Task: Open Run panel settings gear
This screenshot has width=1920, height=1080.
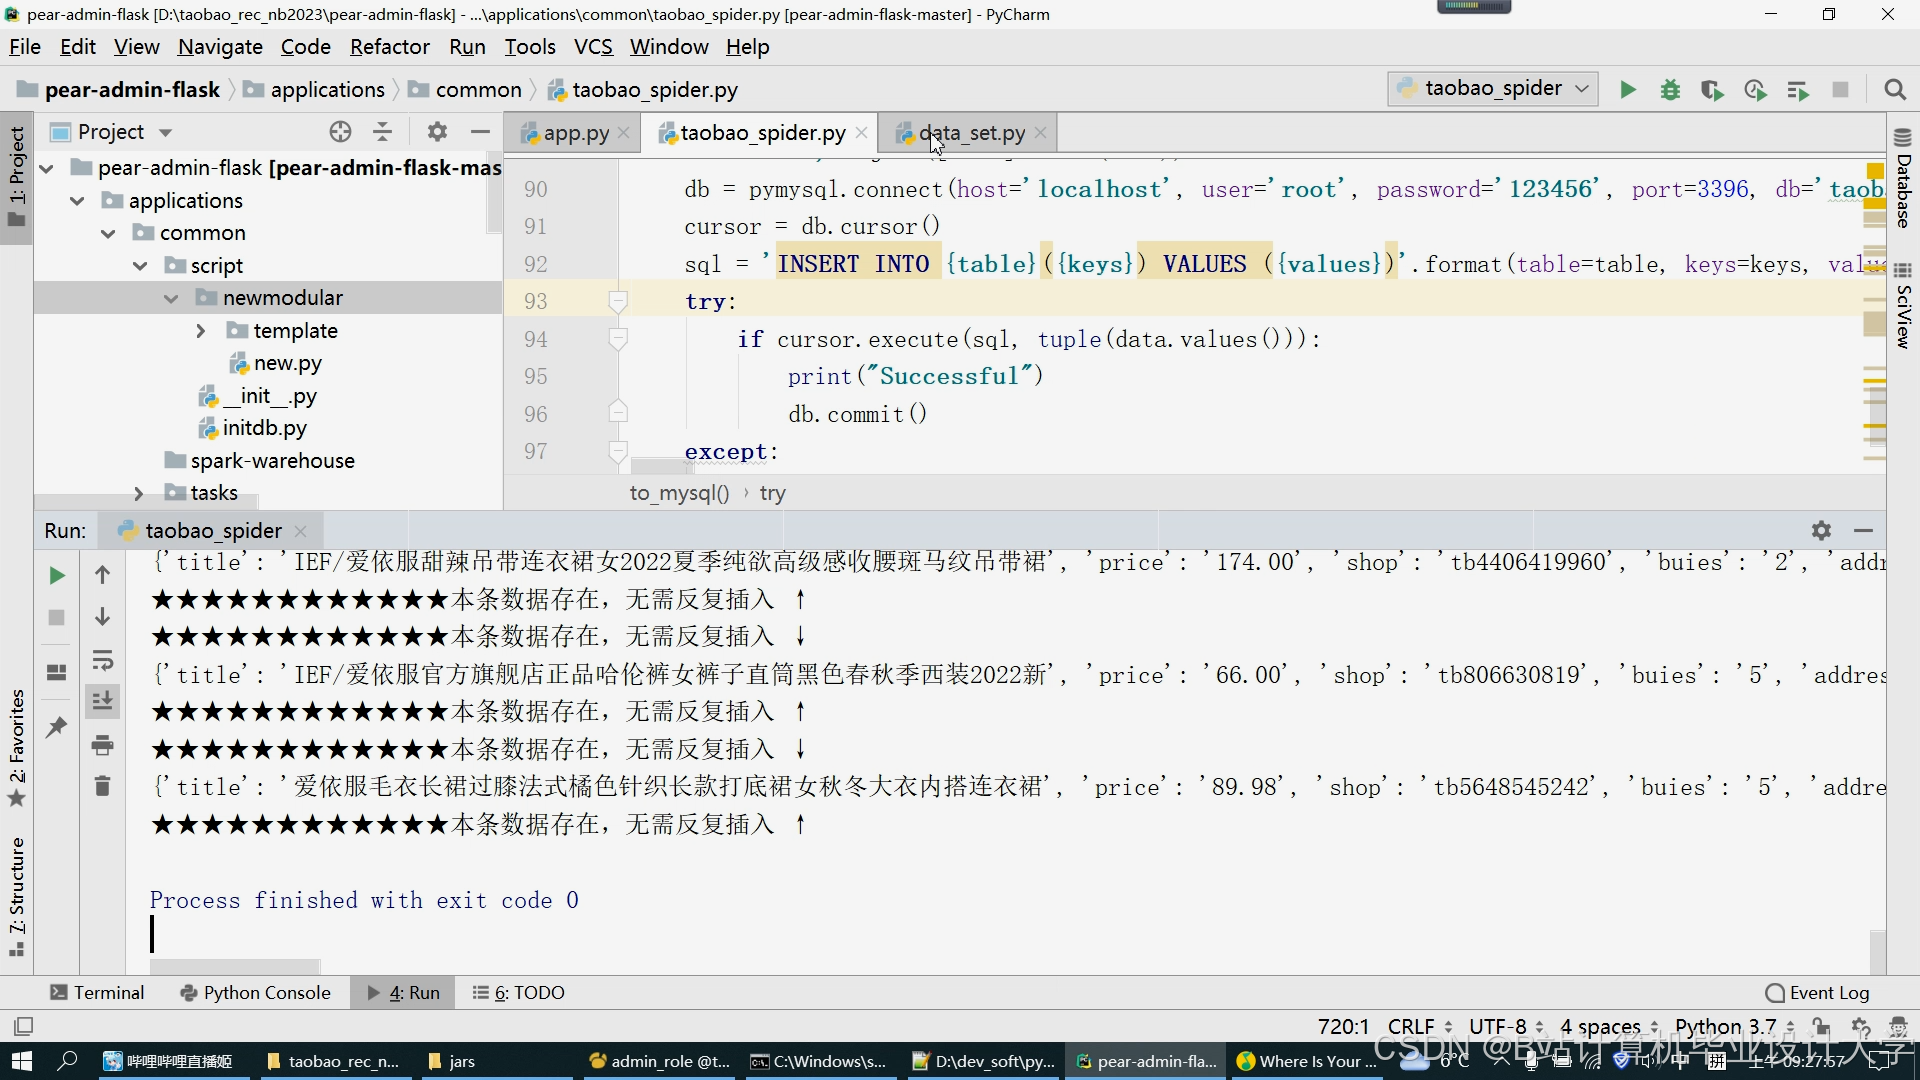Action: pos(1821,531)
